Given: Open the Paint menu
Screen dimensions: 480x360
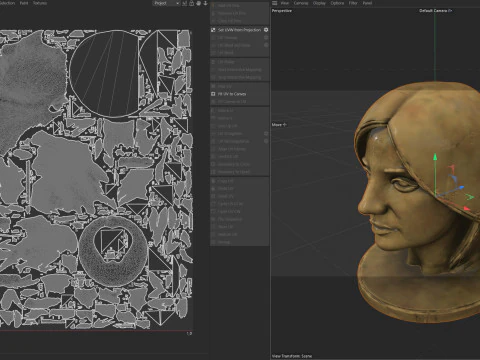Looking at the screenshot, I should pyautogui.click(x=24, y=3).
